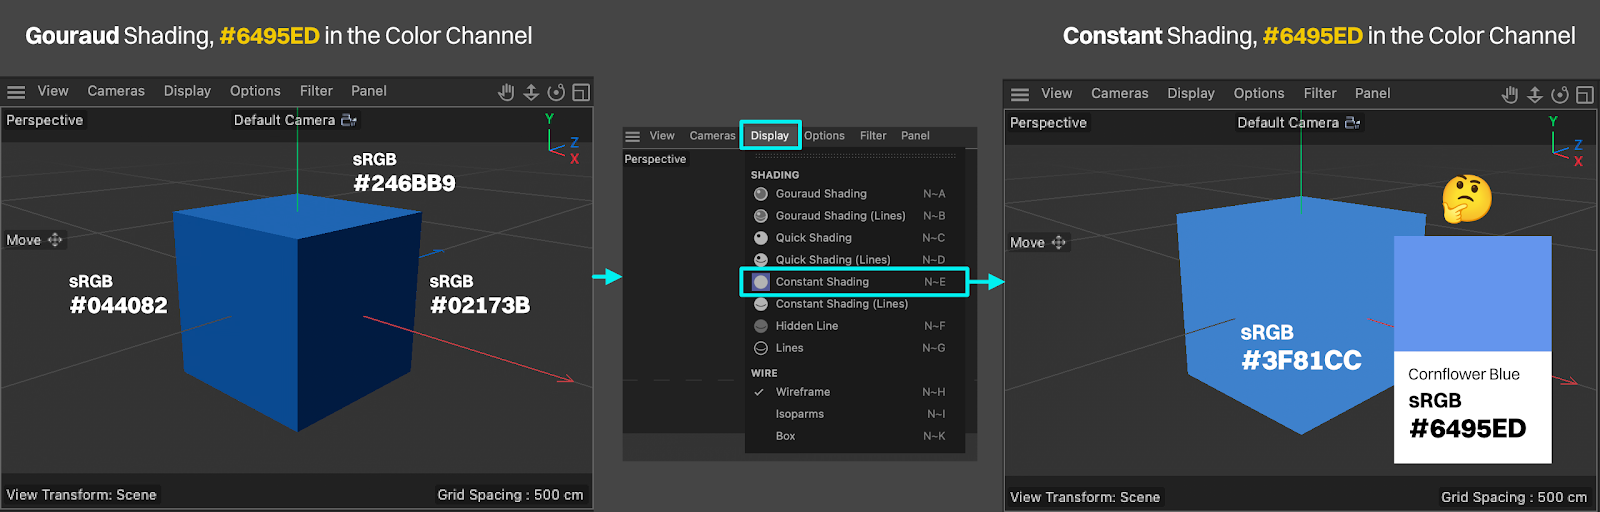
Task: Click the Lines shading circle icon in dropdown
Action: point(761,348)
